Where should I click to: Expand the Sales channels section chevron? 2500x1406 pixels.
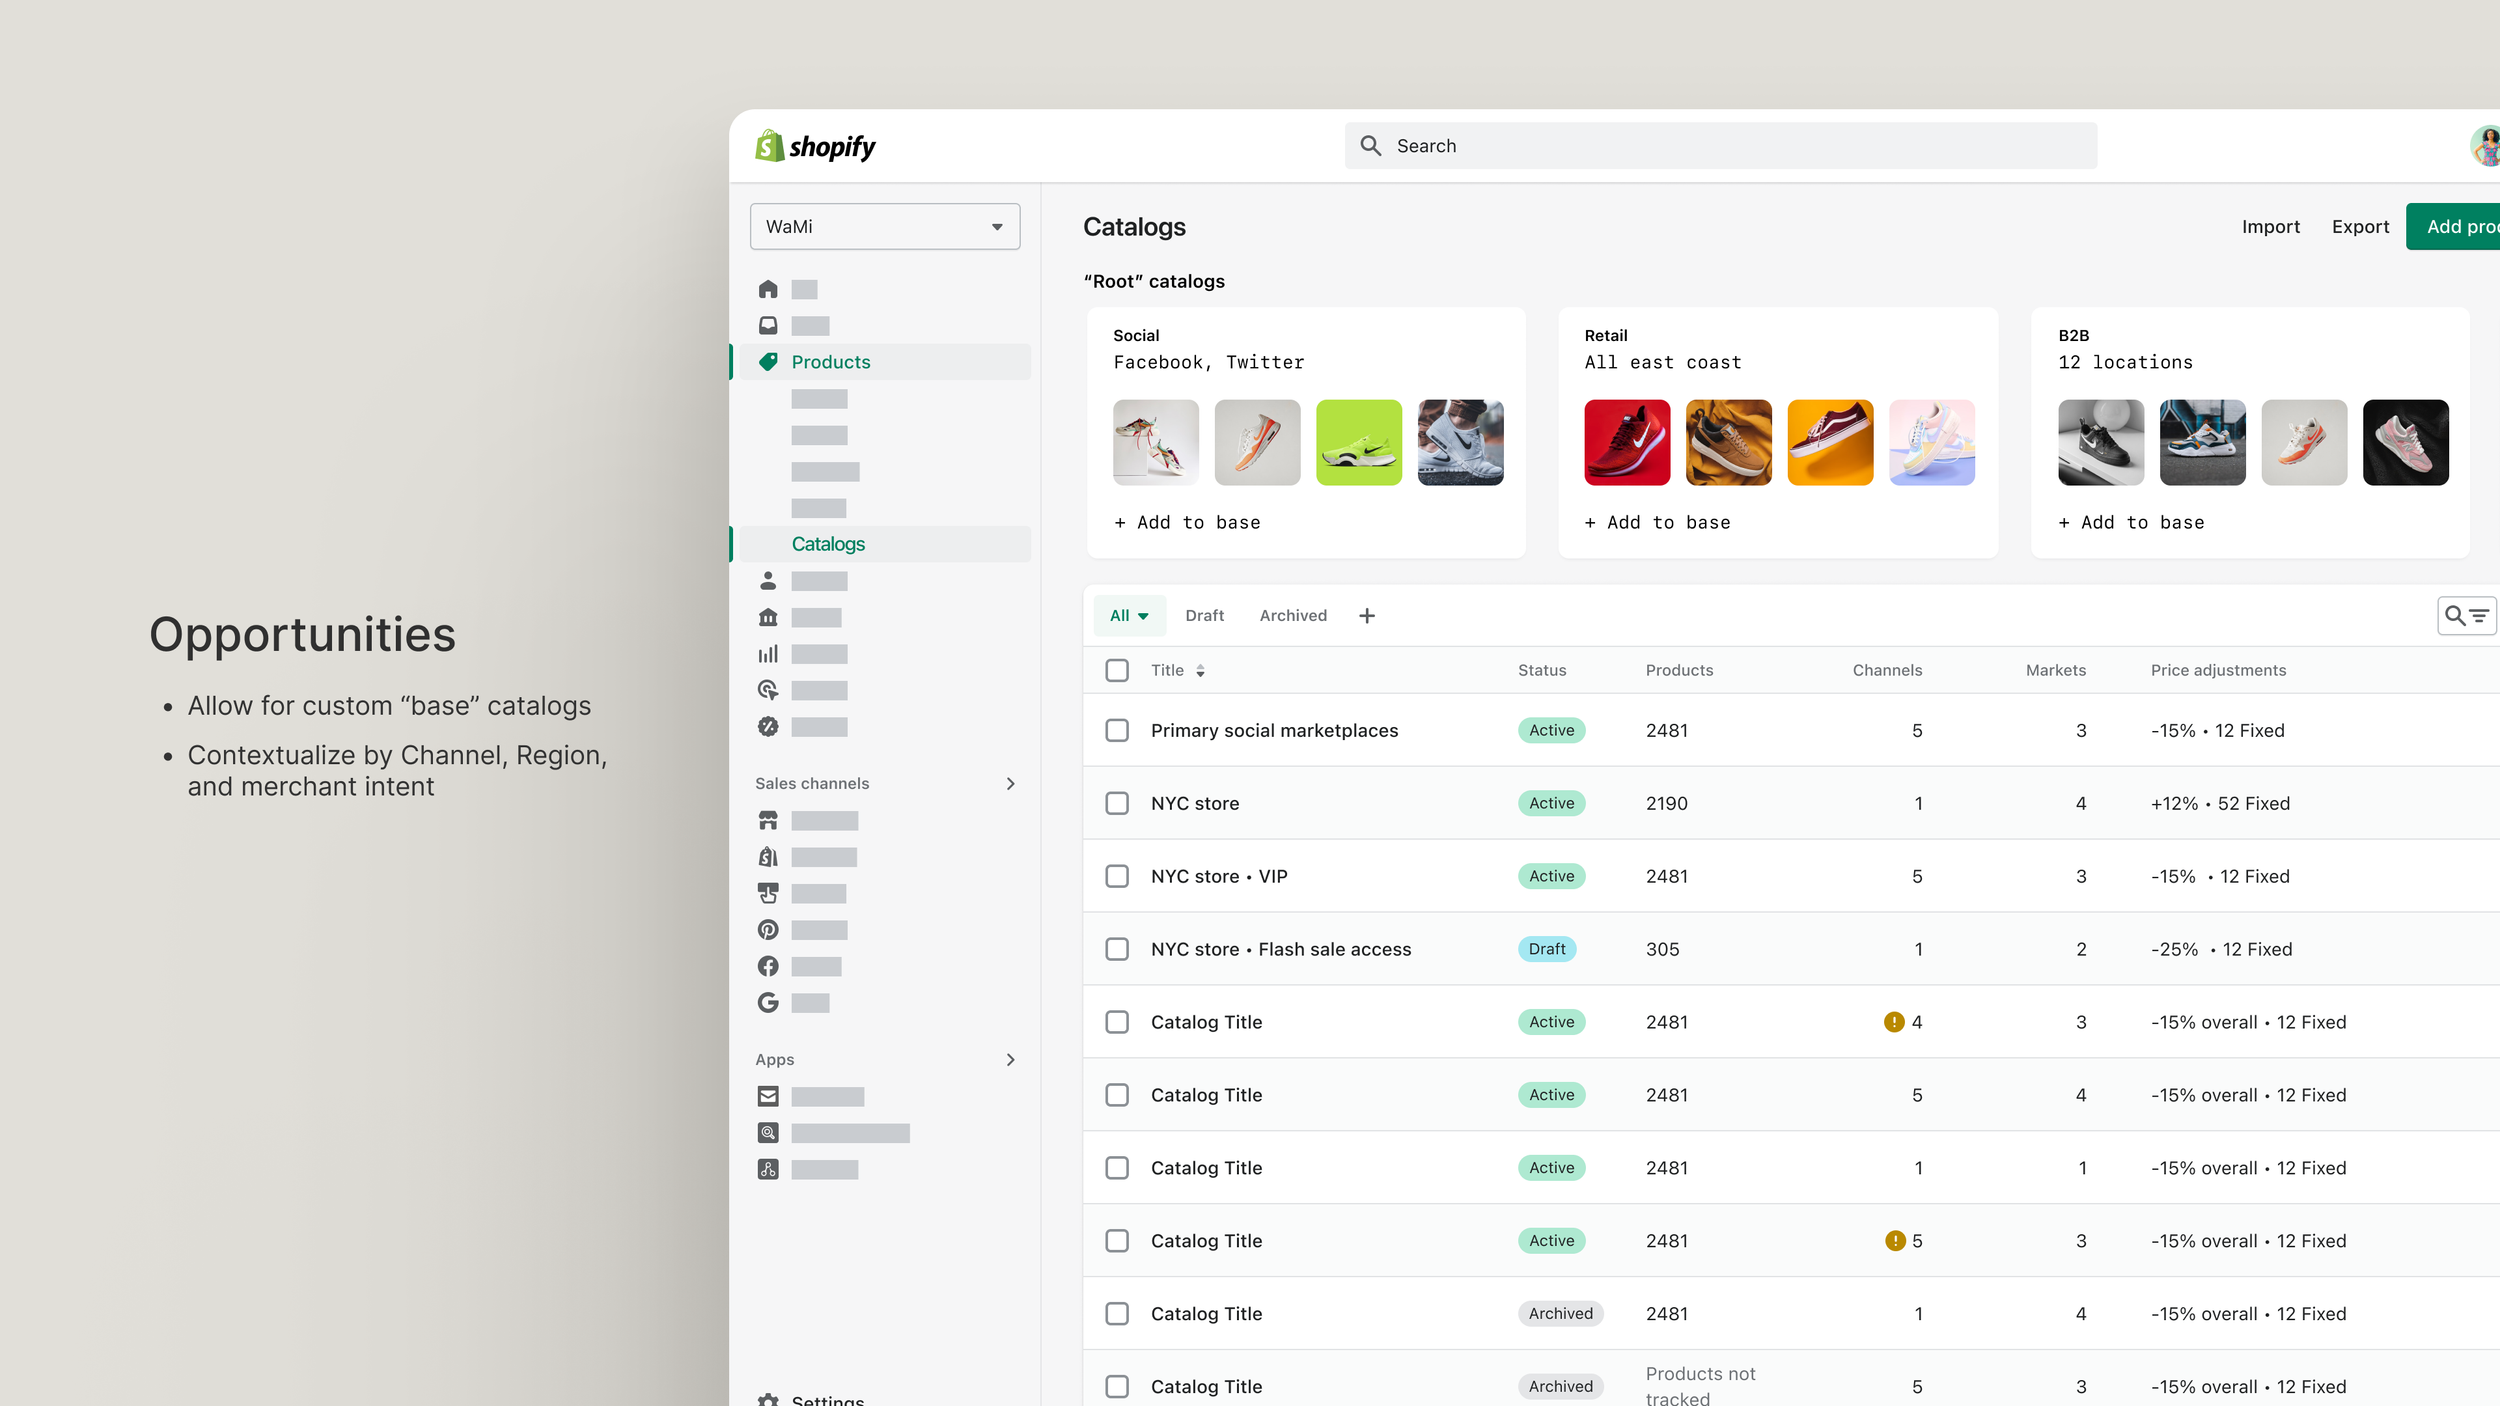click(1010, 783)
